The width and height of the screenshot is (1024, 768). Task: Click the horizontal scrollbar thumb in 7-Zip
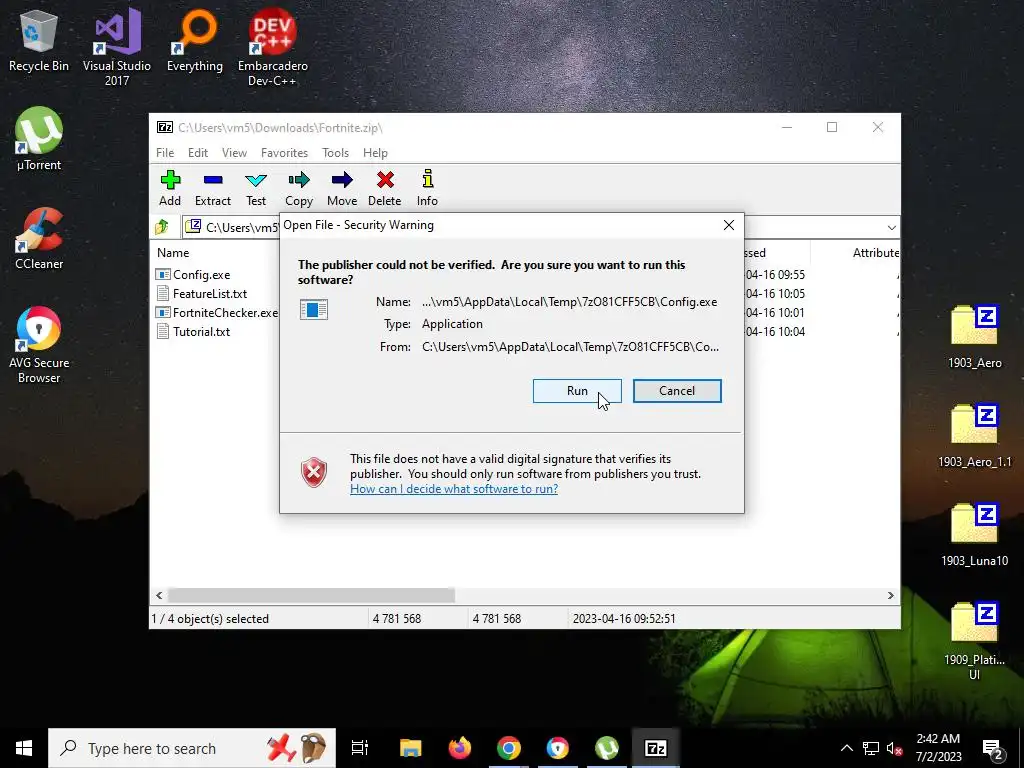pyautogui.click(x=312, y=596)
